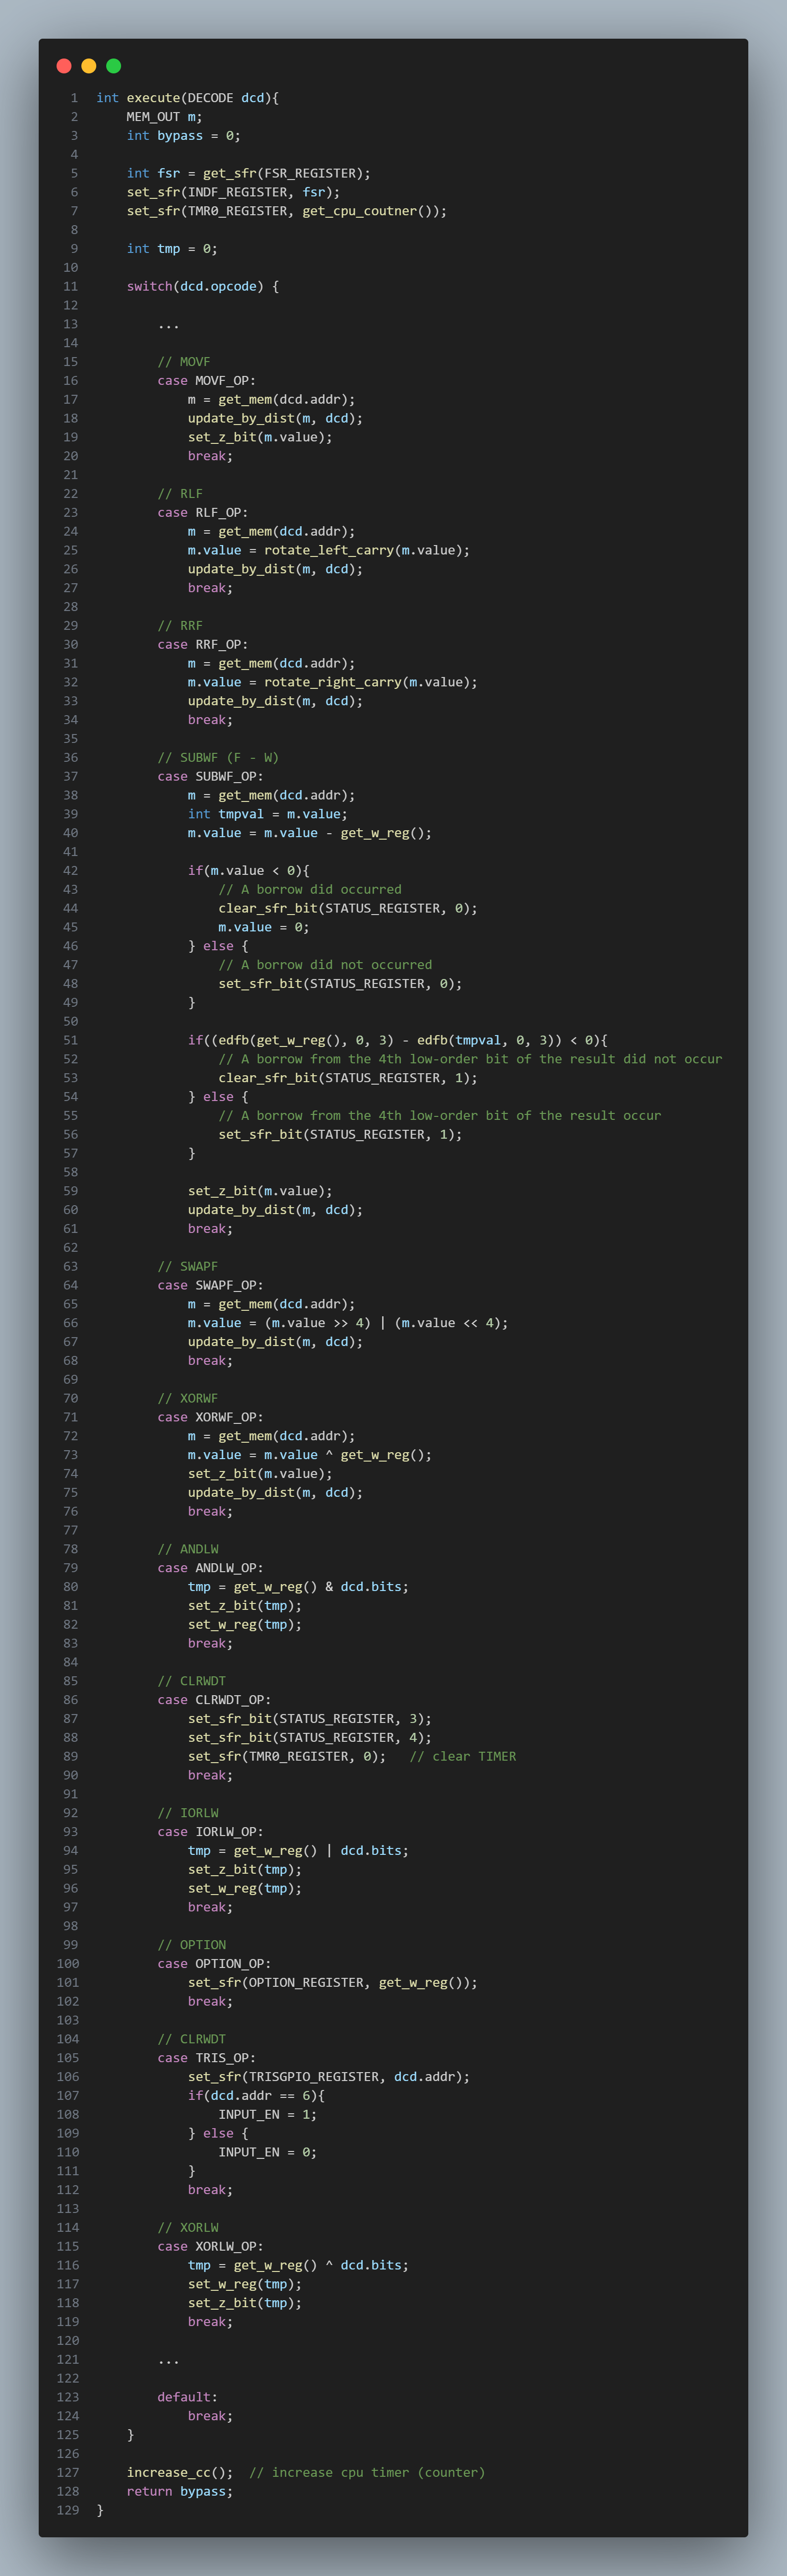Click "set_sfr_bit(STATUS_REGISTER, 4);"

(x=310, y=1738)
